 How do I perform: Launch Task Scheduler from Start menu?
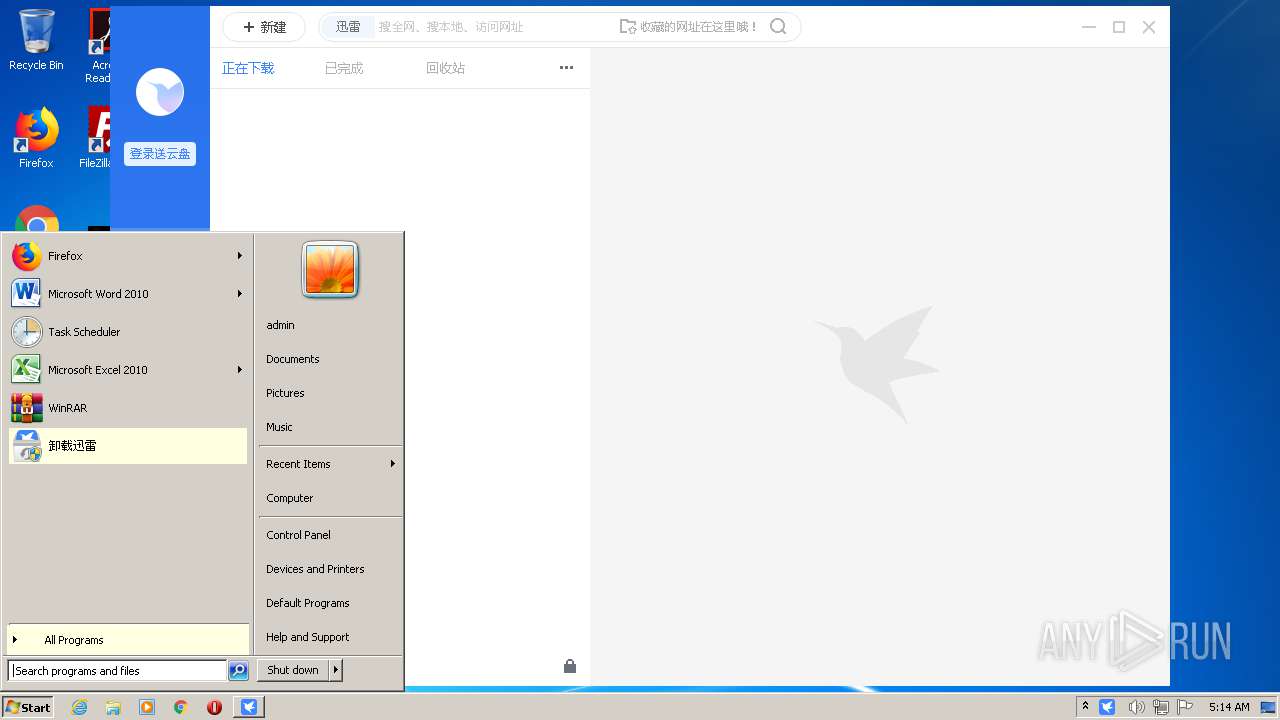pyautogui.click(x=128, y=332)
